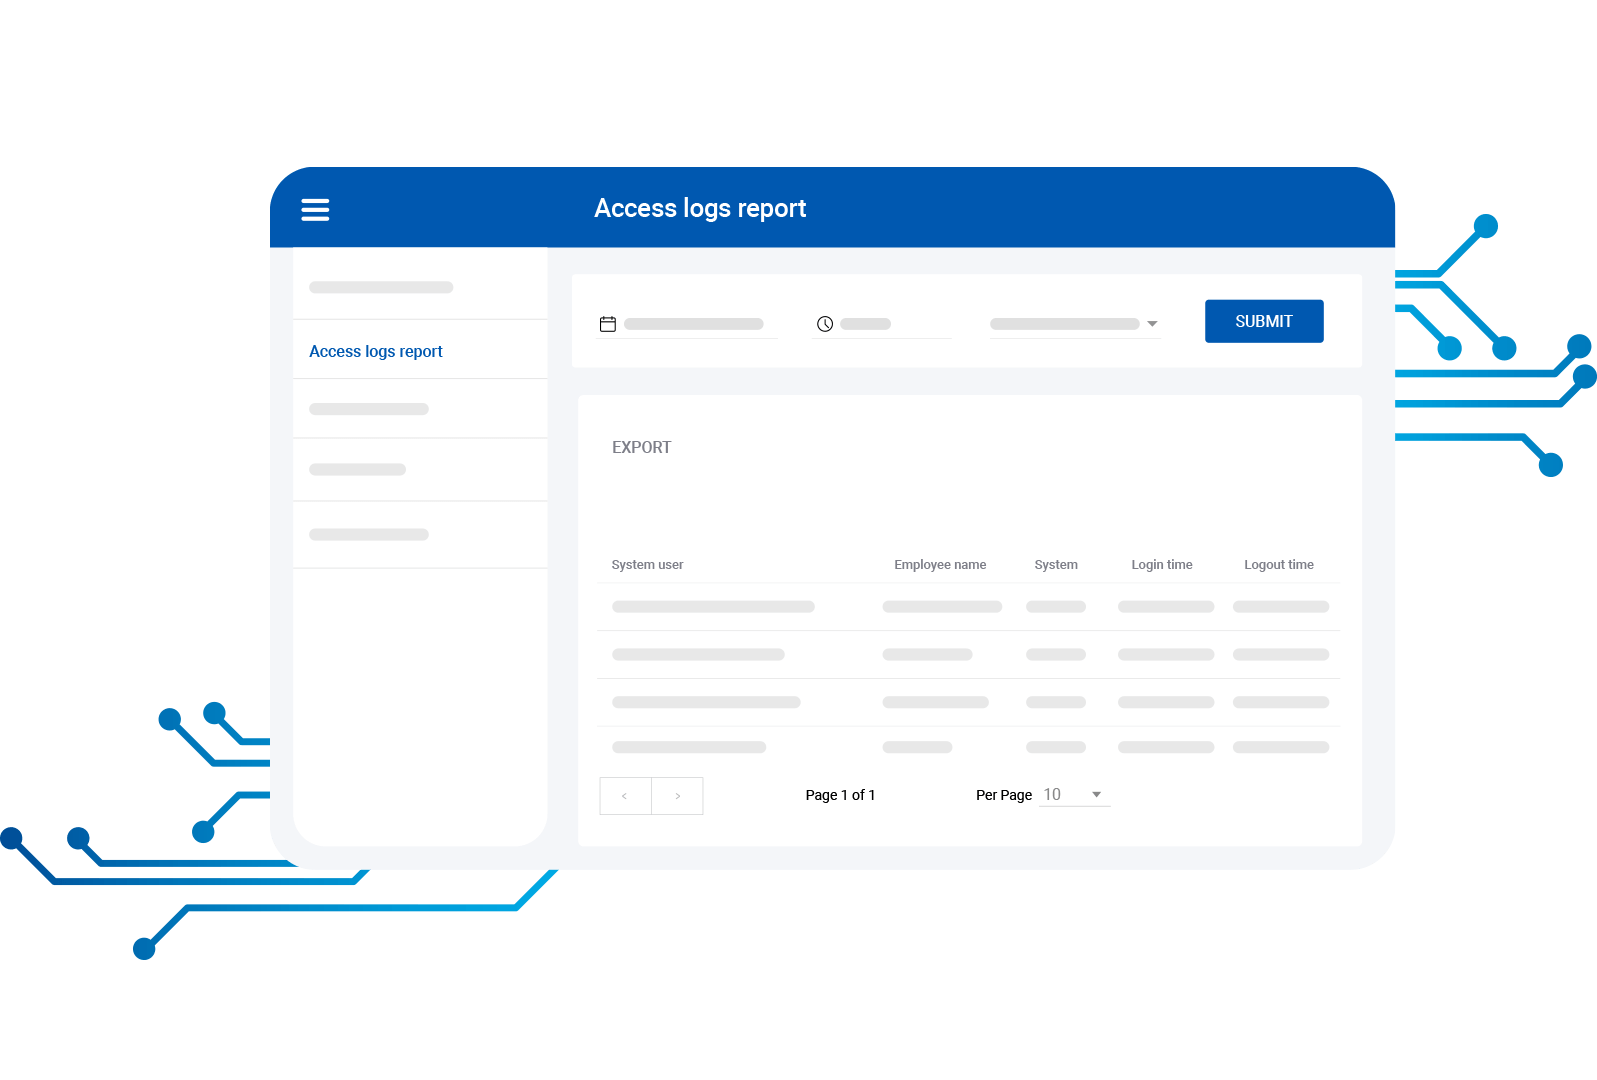Go to the next page arrow
This screenshot has width=1597, height=1080.
[677, 796]
